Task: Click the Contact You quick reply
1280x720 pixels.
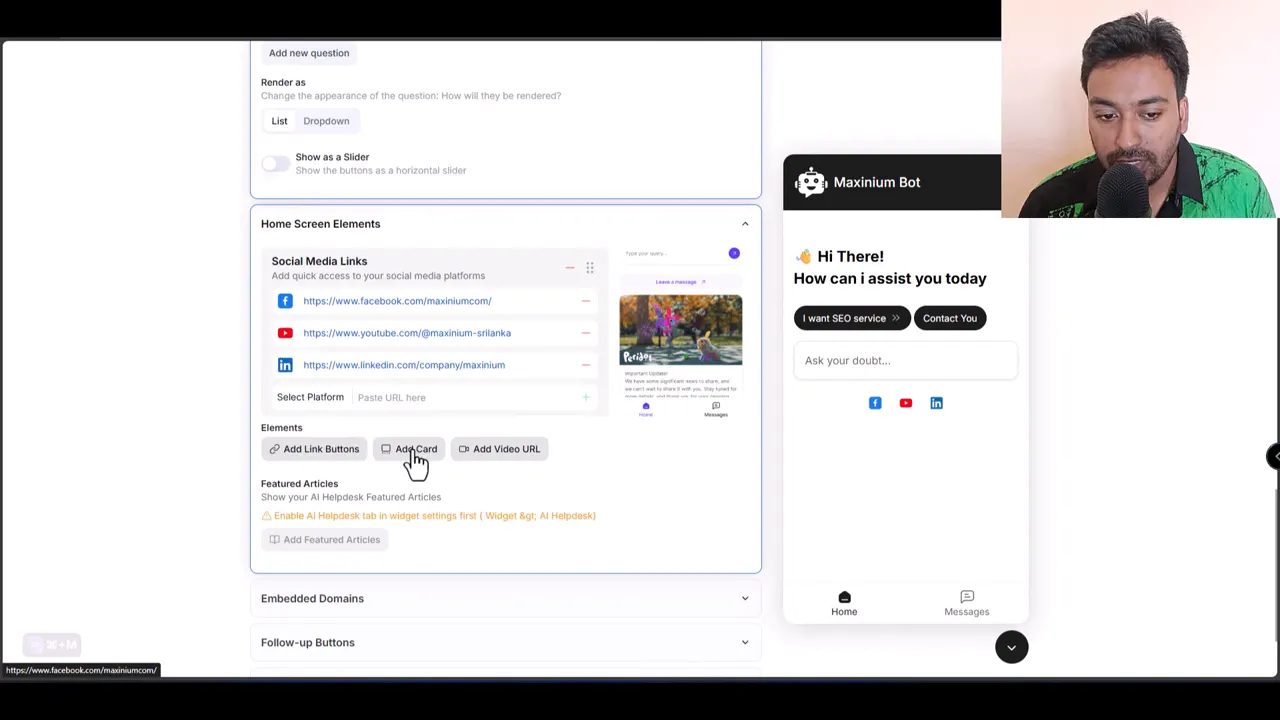Action: click(949, 318)
